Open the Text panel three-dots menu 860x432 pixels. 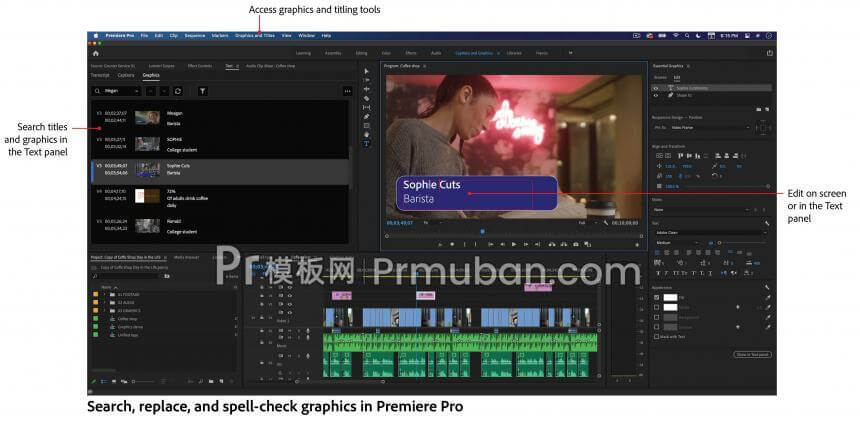click(x=347, y=91)
